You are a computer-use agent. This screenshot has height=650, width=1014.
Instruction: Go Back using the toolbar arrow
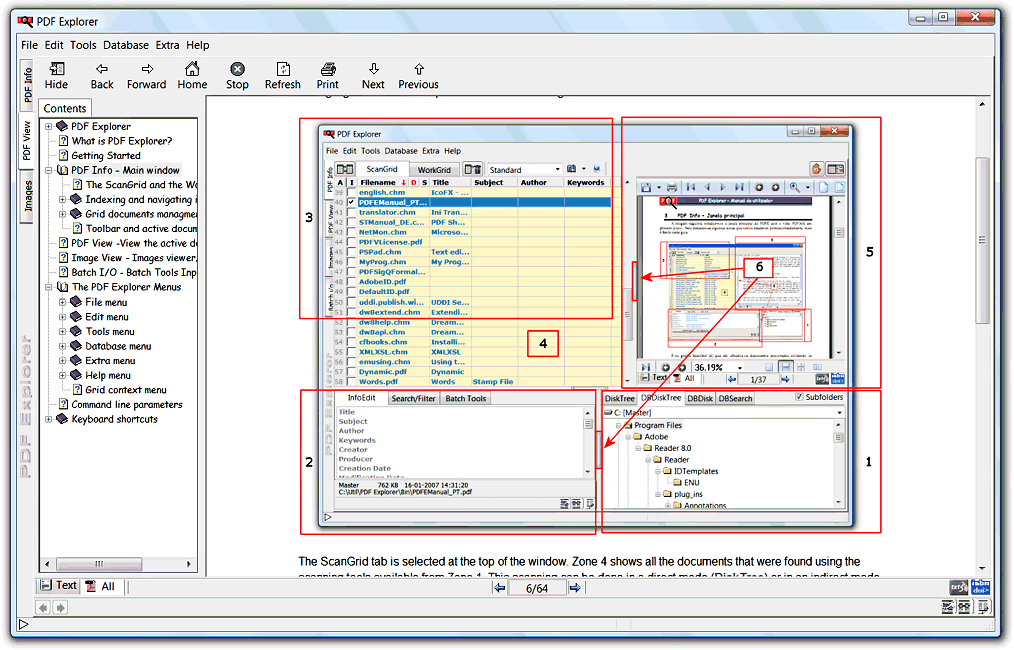point(102,70)
